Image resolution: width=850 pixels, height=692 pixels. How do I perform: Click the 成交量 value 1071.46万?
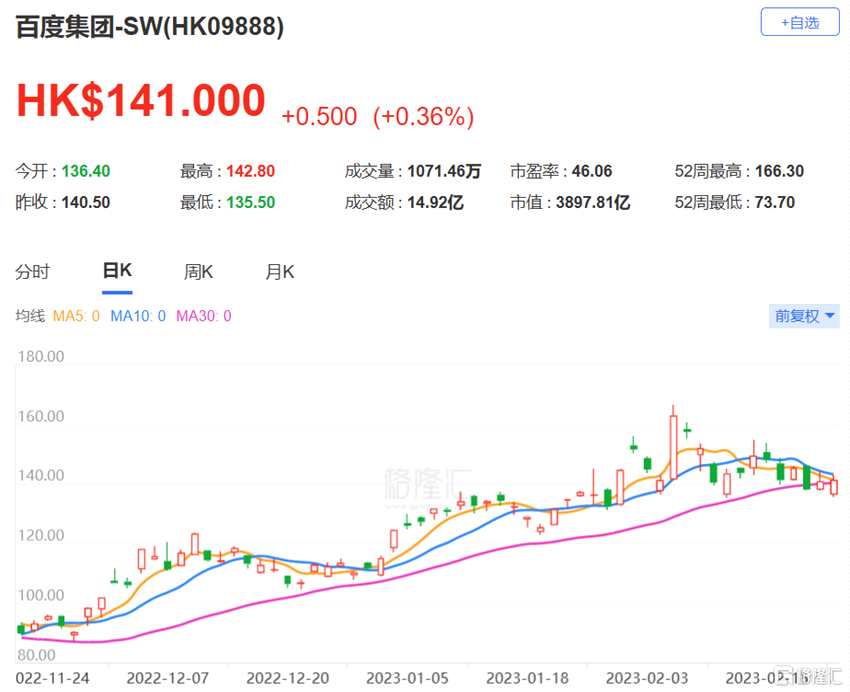(x=444, y=171)
